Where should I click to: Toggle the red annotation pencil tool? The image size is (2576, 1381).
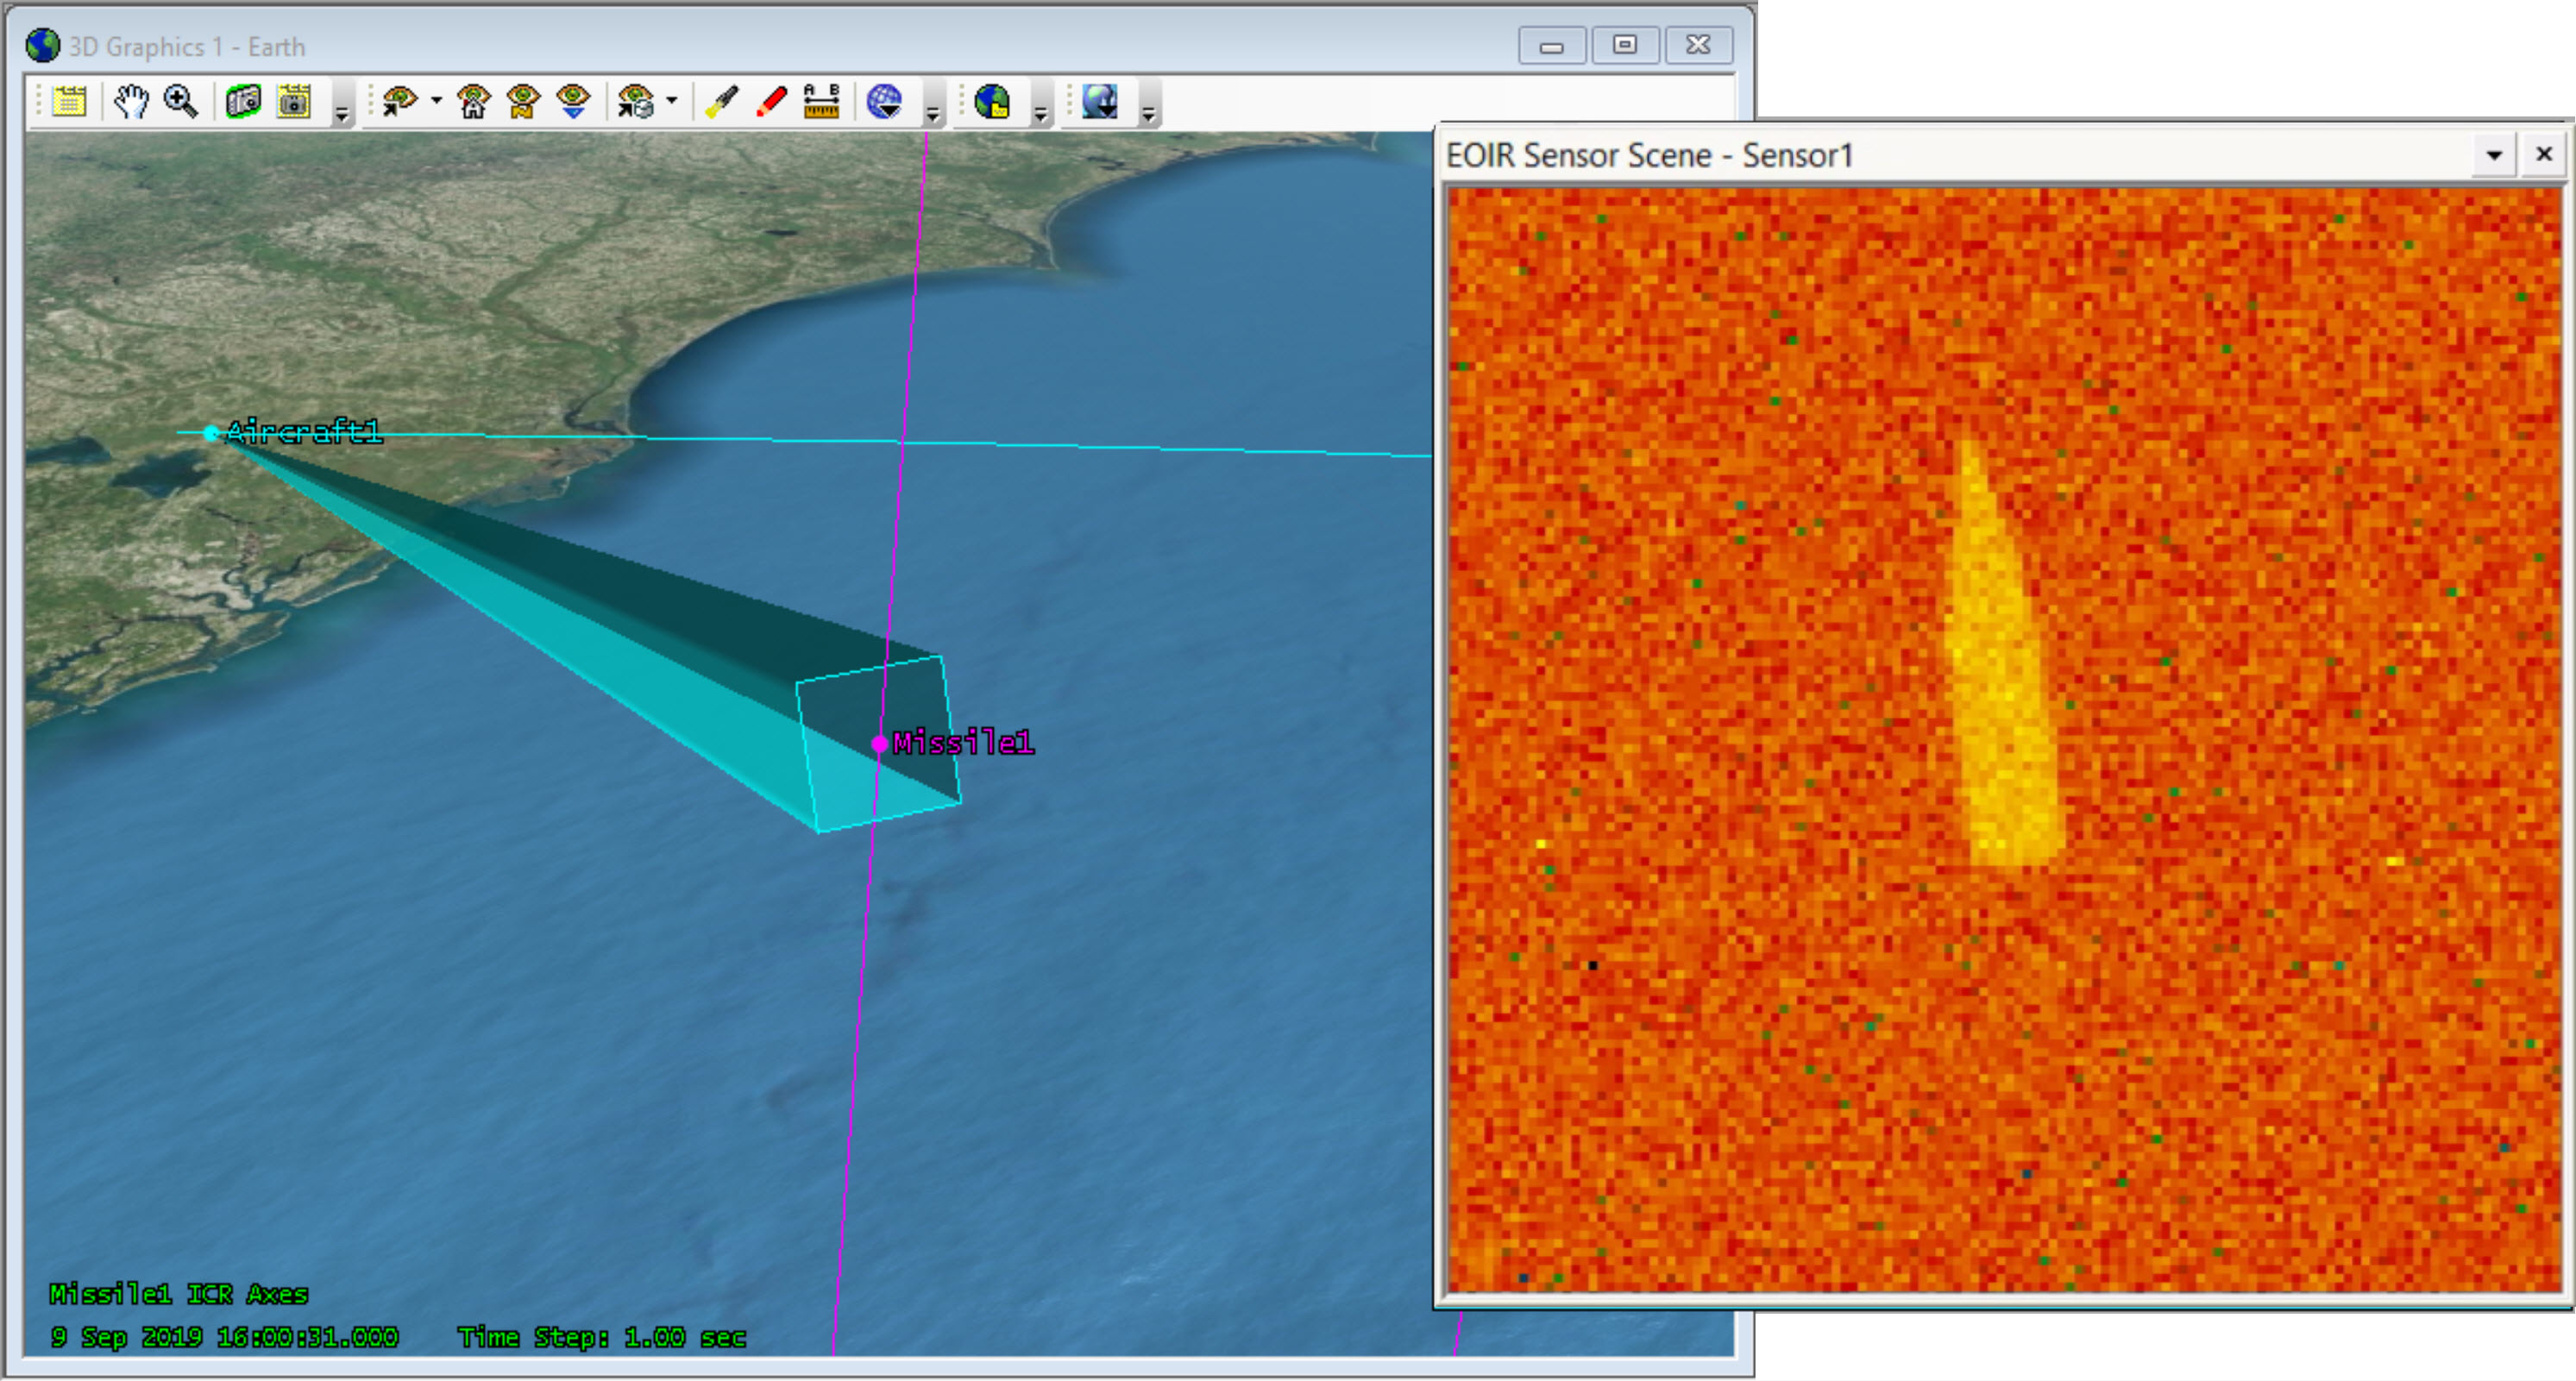(771, 101)
